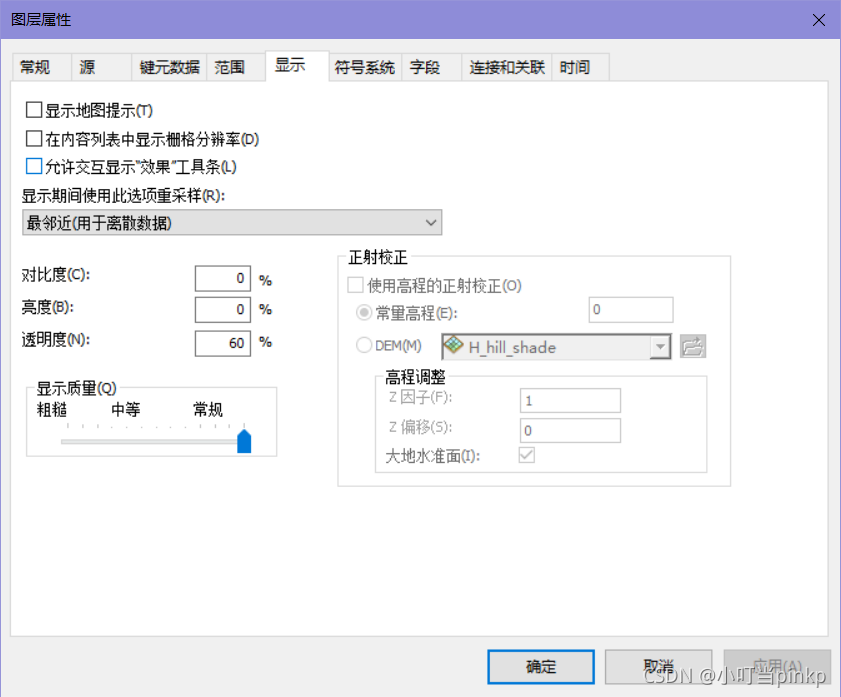
Task: Close the 图层属性 dialog
Action: (818, 20)
